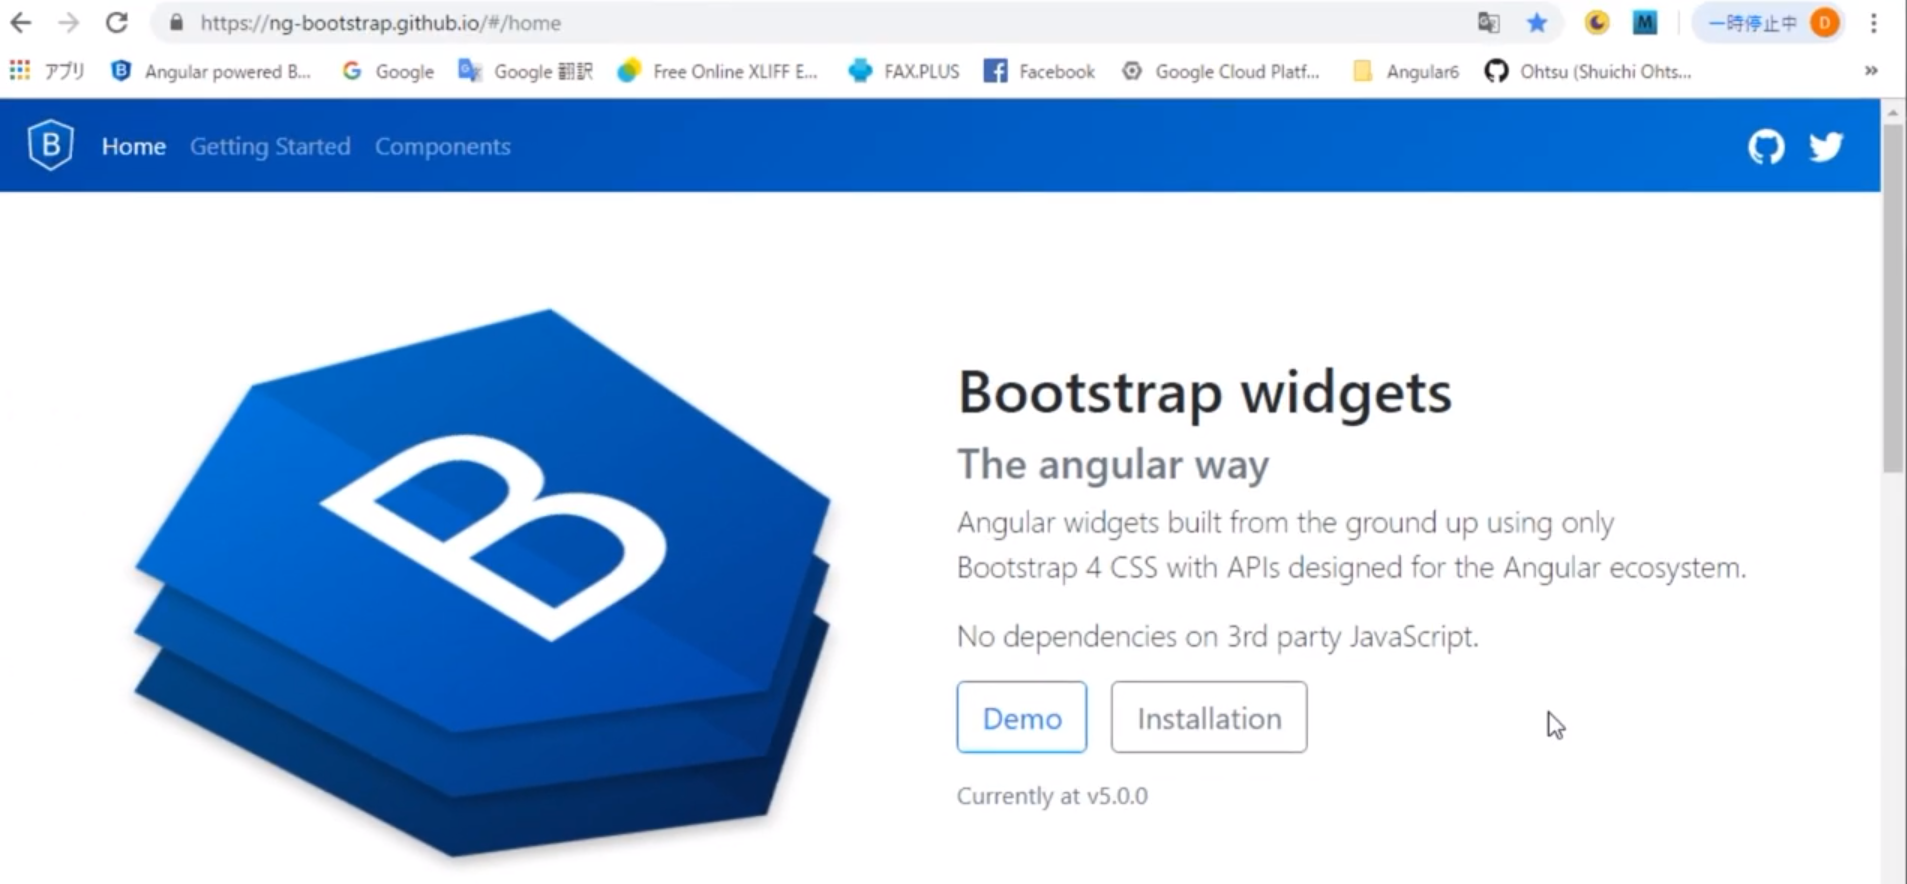Open the Chrome three-dot menu
This screenshot has height=884, width=1907.
pyautogui.click(x=1874, y=22)
